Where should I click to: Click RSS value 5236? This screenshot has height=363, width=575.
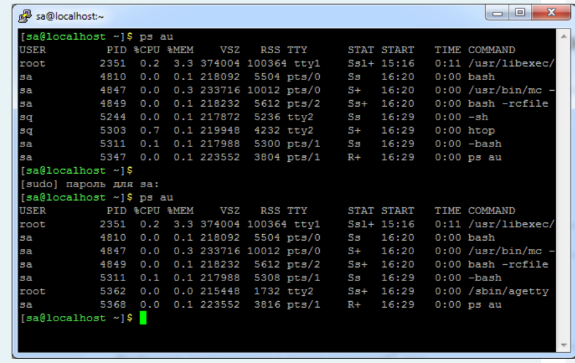[267, 117]
